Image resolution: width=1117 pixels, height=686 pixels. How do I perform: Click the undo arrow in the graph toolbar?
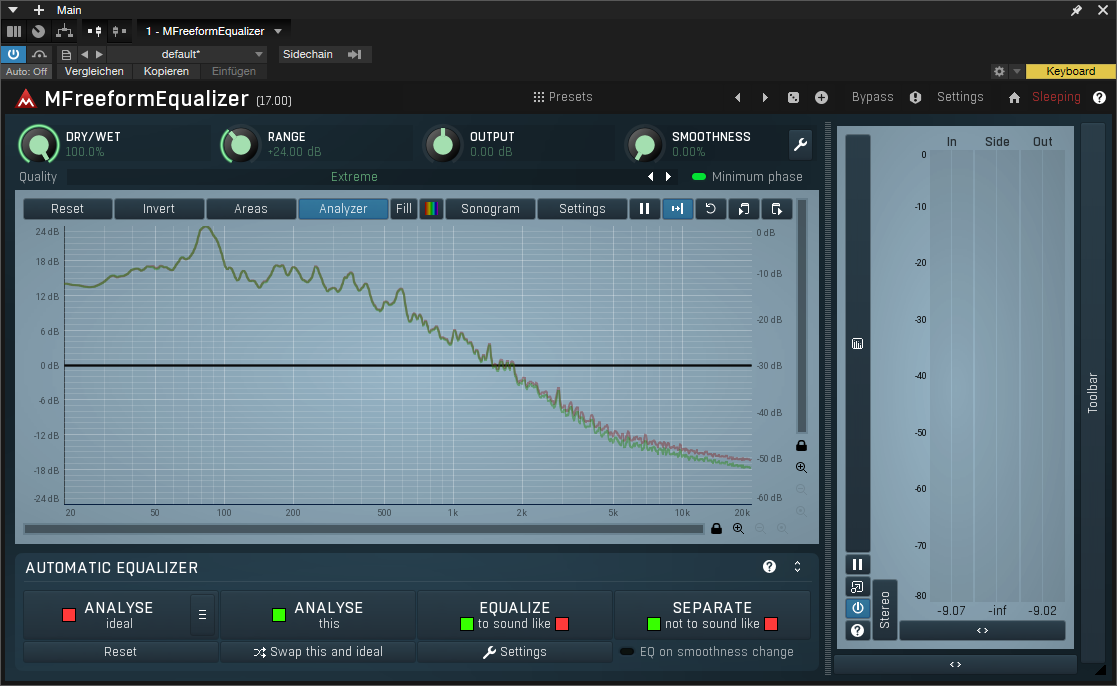(710, 209)
